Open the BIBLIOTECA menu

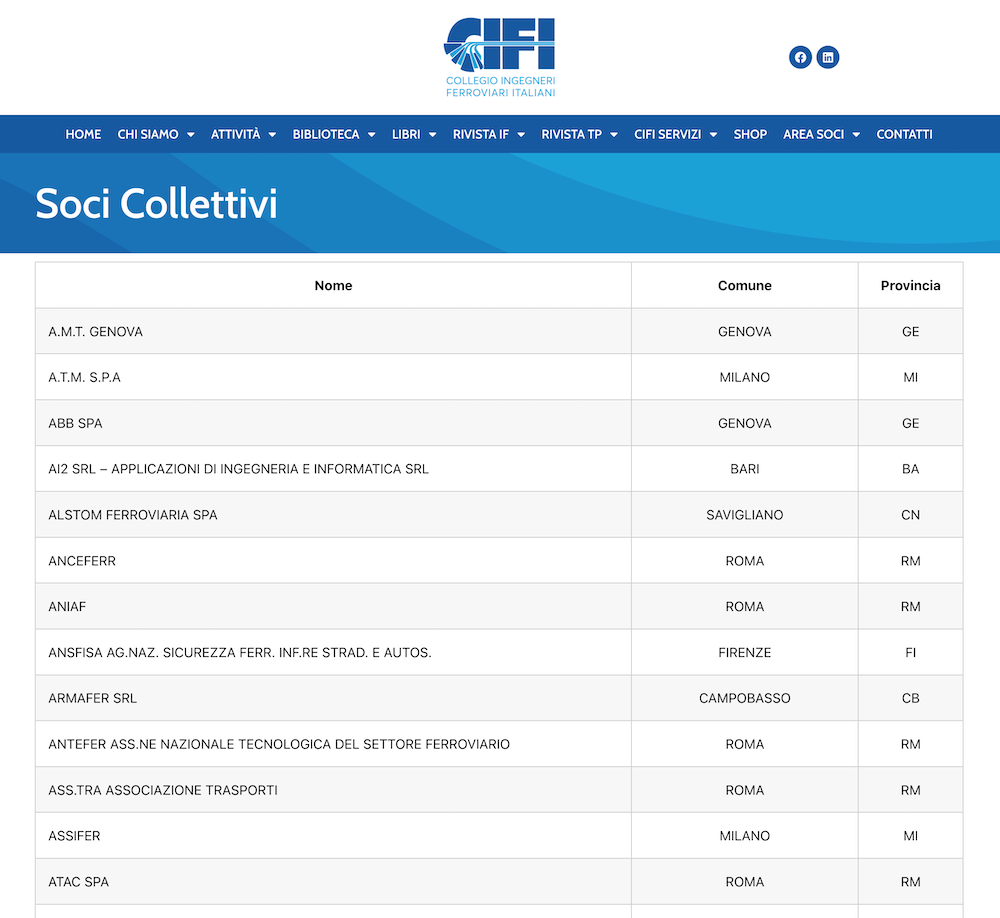tap(326, 135)
